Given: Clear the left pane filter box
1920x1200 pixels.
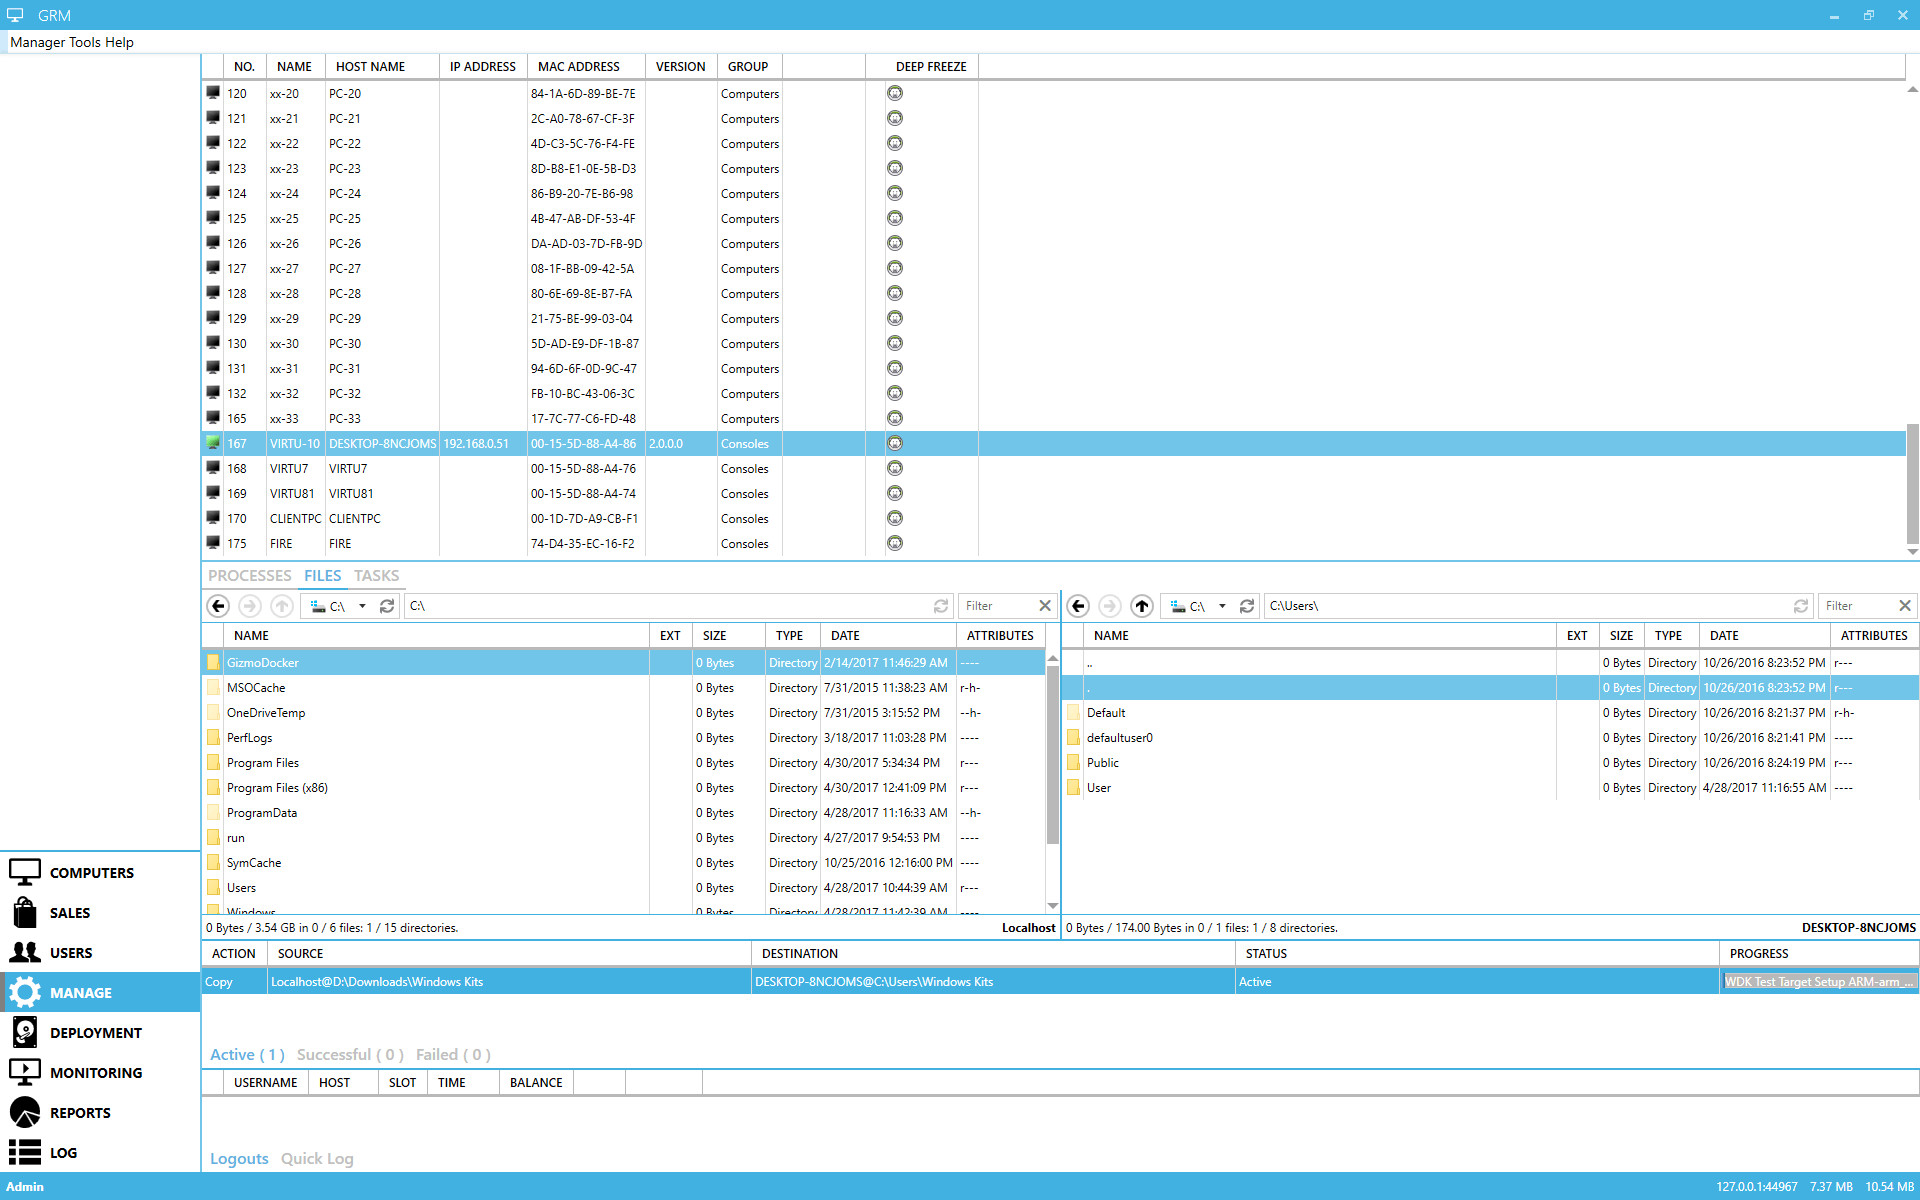Looking at the screenshot, I should (x=1045, y=606).
